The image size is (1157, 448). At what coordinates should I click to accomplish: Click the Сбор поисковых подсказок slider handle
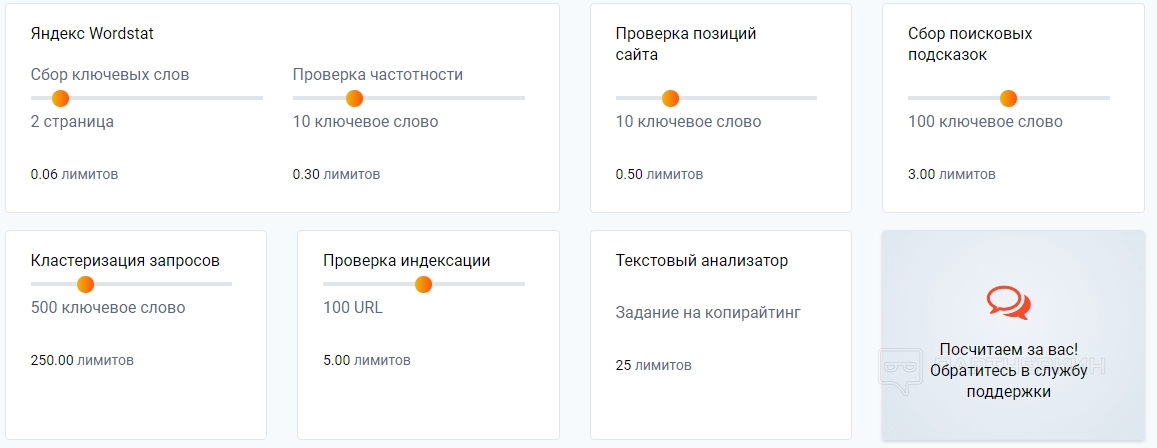pos(1008,98)
